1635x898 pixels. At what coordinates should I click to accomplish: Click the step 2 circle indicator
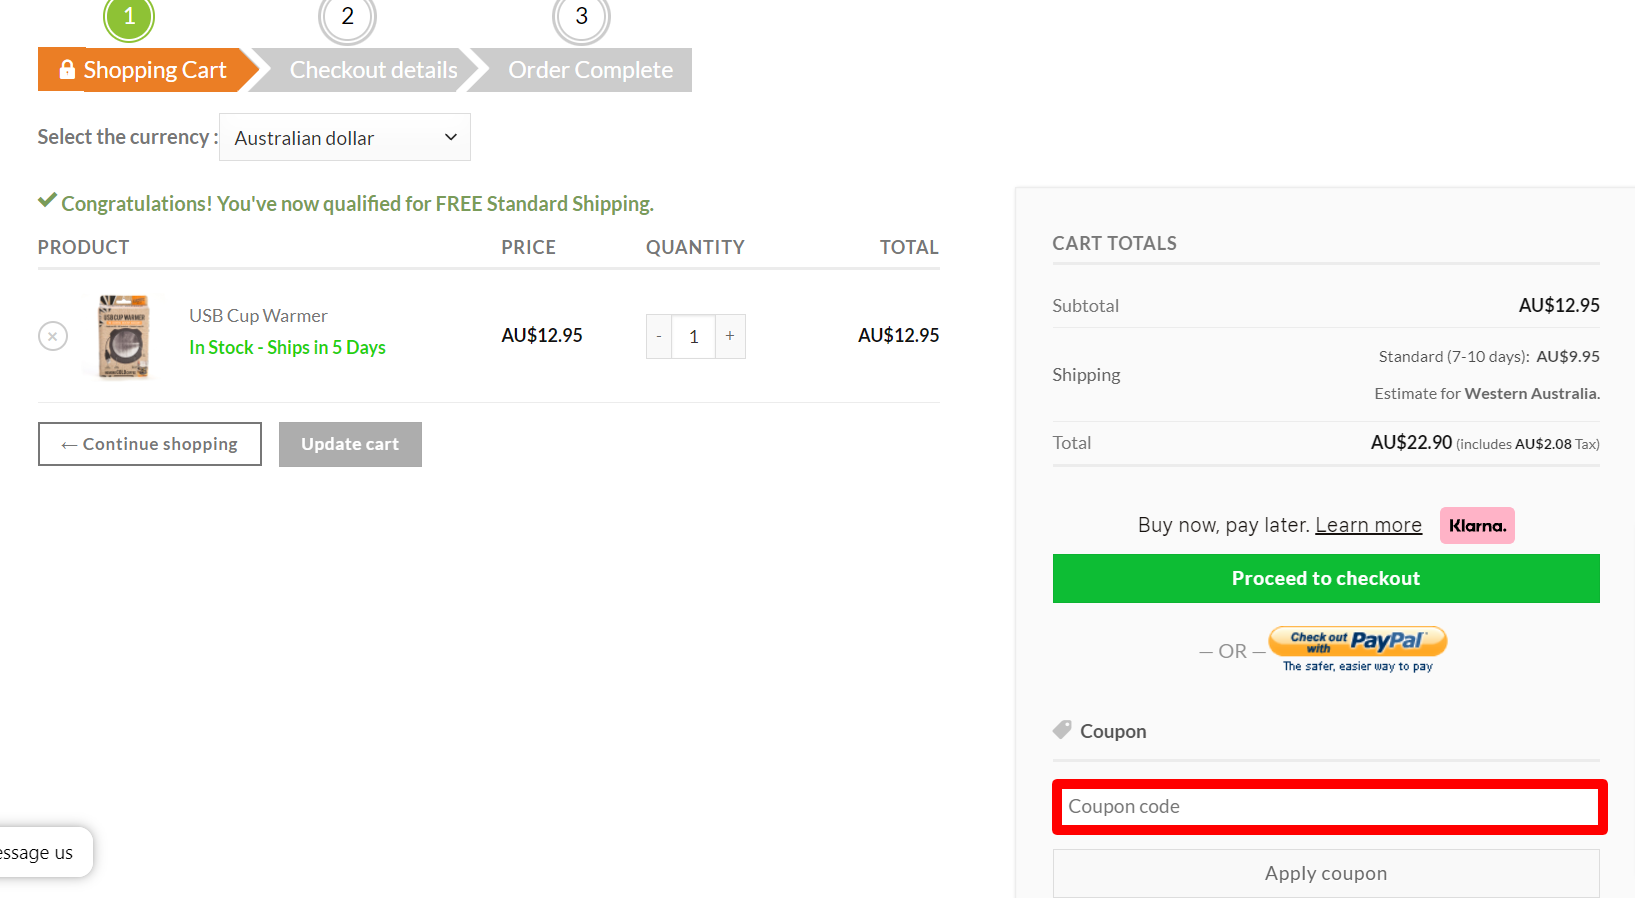pos(348,18)
